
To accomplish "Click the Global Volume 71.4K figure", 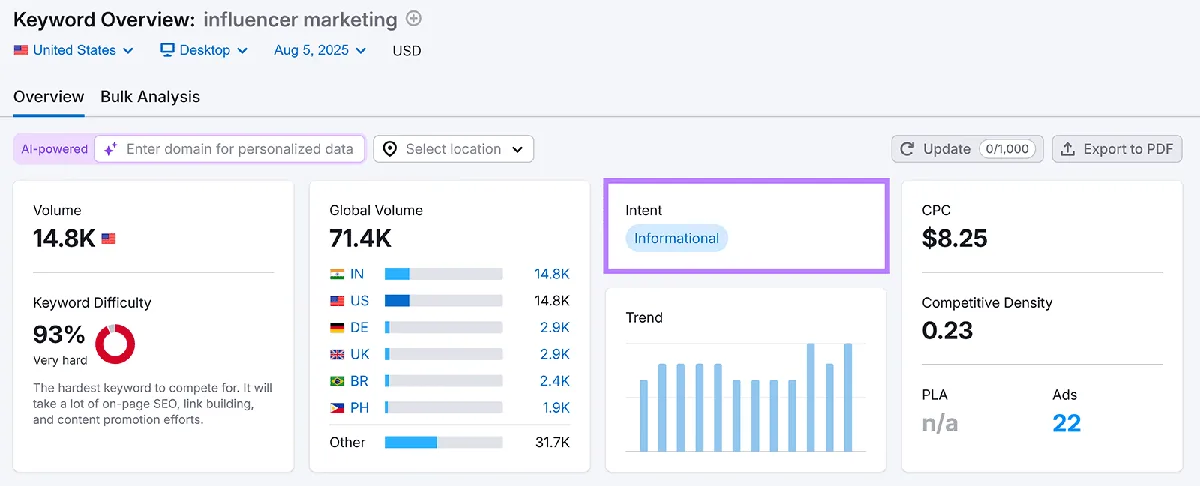I will [361, 238].
